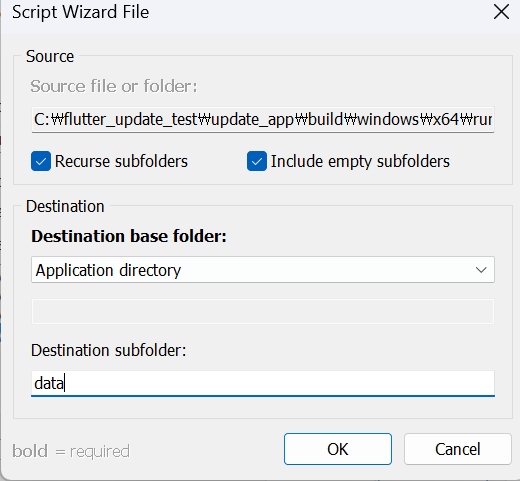The height and width of the screenshot is (481, 520).
Task: Click the bold = required hint text
Action: pos(71,452)
